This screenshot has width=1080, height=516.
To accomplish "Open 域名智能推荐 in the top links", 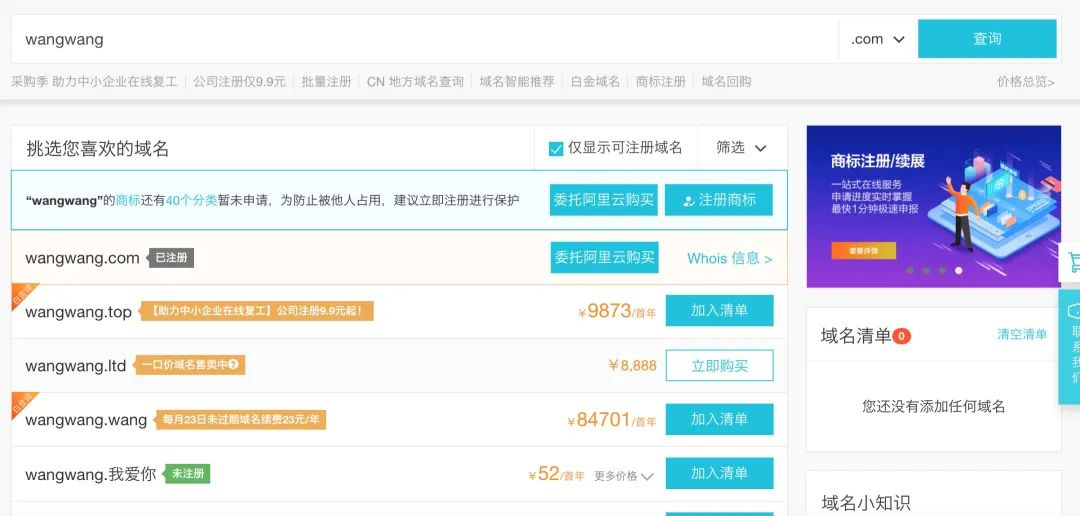I will (x=517, y=81).
